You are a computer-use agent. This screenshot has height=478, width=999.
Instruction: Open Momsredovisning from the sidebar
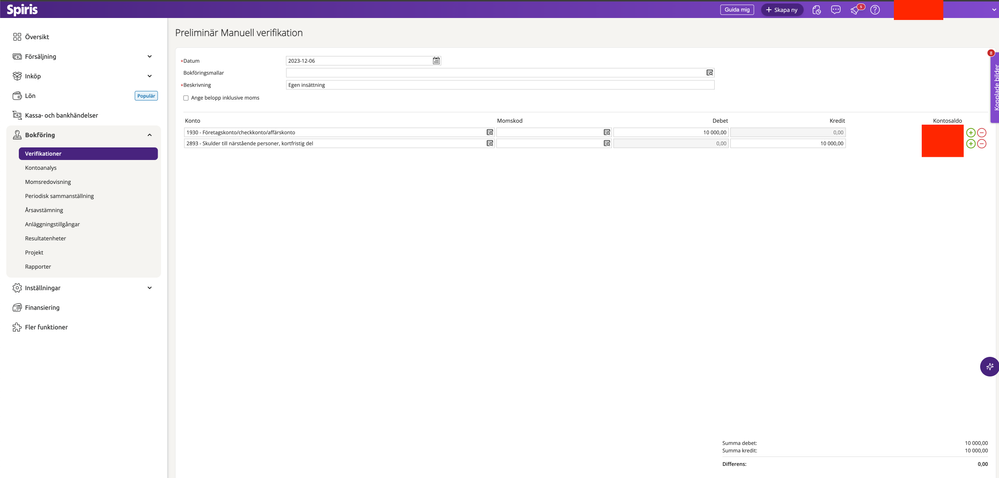coord(51,182)
